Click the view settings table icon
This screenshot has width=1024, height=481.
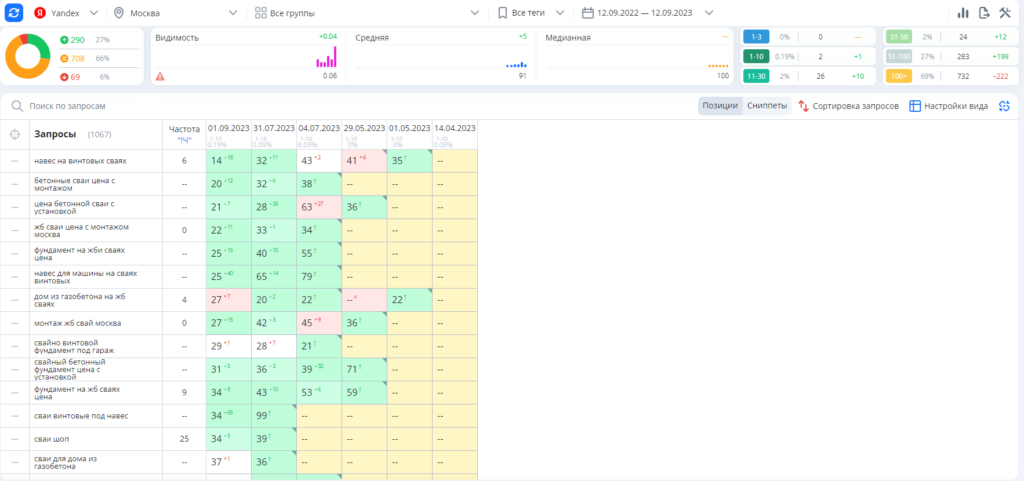(915, 106)
